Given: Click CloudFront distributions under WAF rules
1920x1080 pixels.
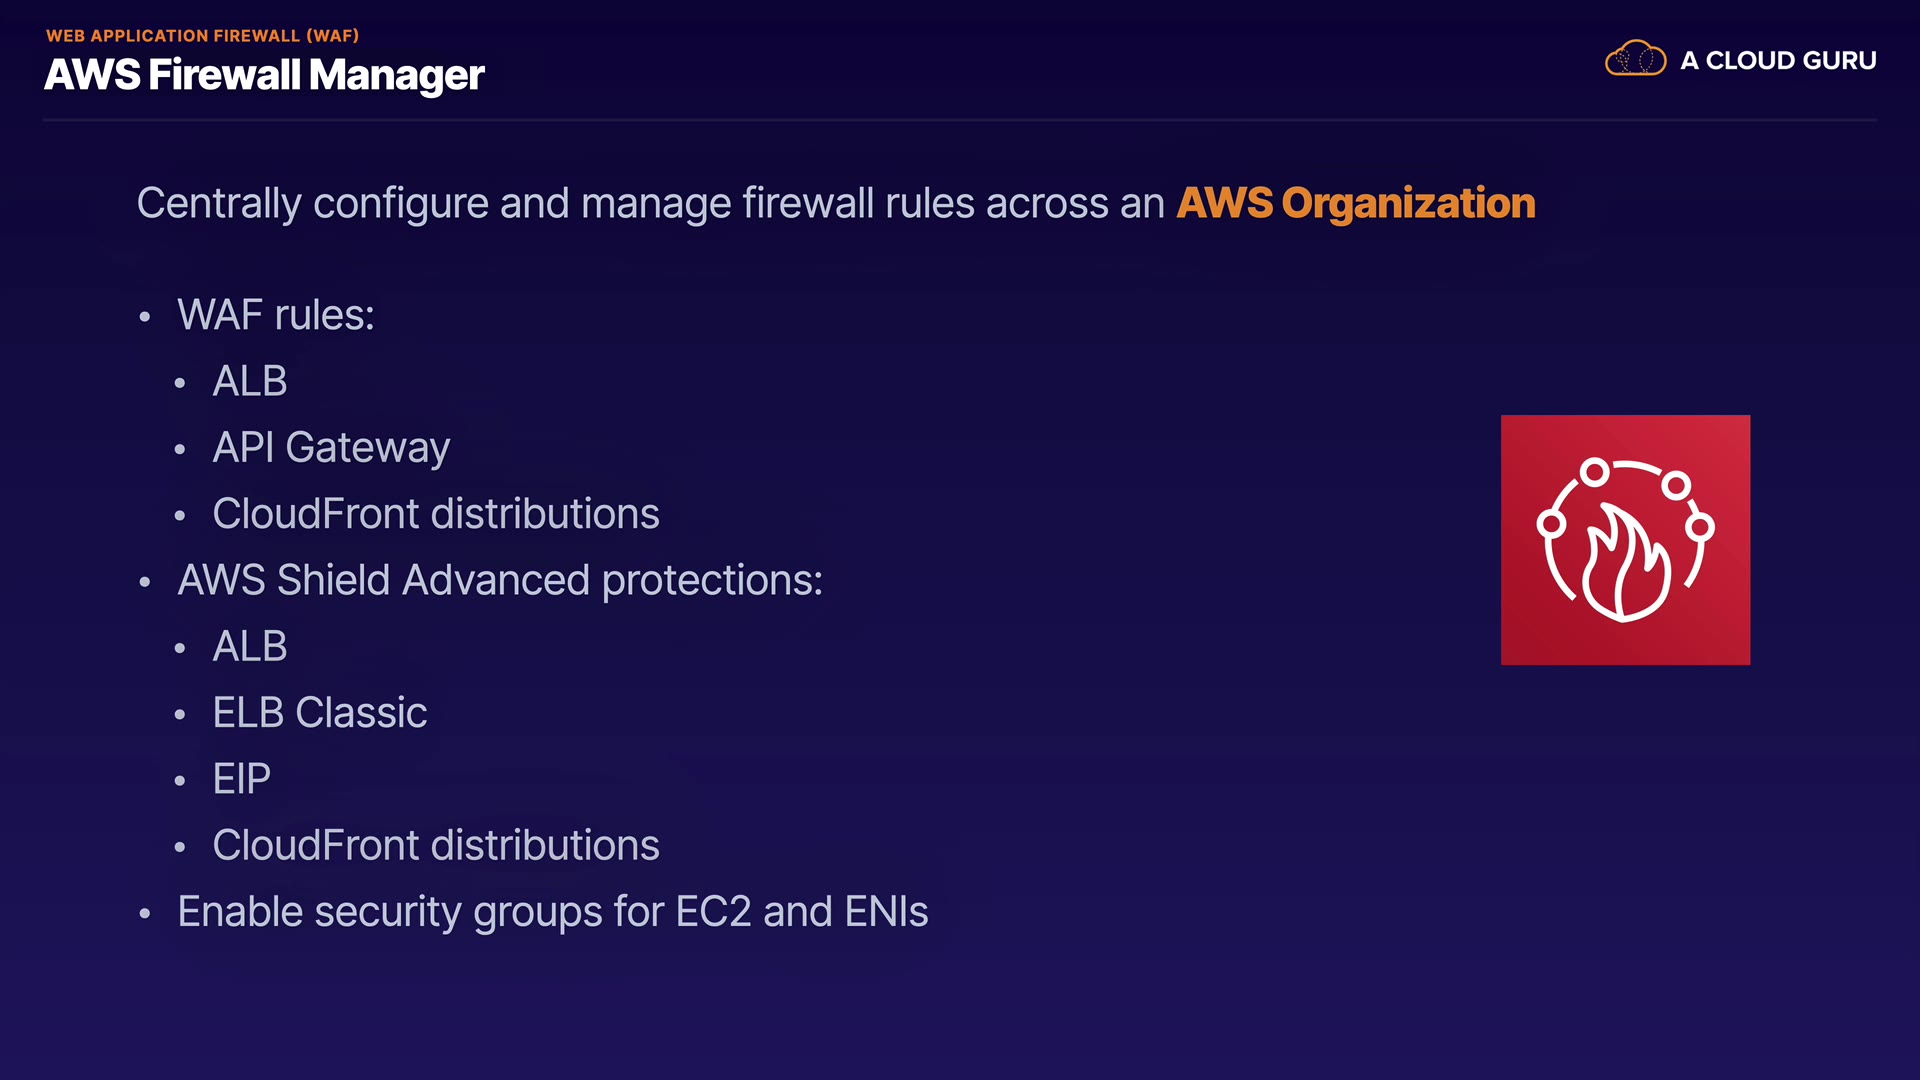Looking at the screenshot, I should click(436, 514).
